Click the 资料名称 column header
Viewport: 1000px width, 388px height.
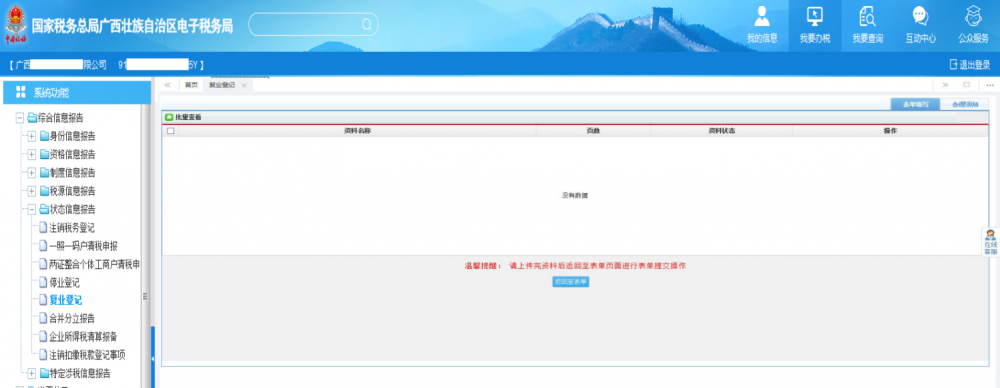357,131
